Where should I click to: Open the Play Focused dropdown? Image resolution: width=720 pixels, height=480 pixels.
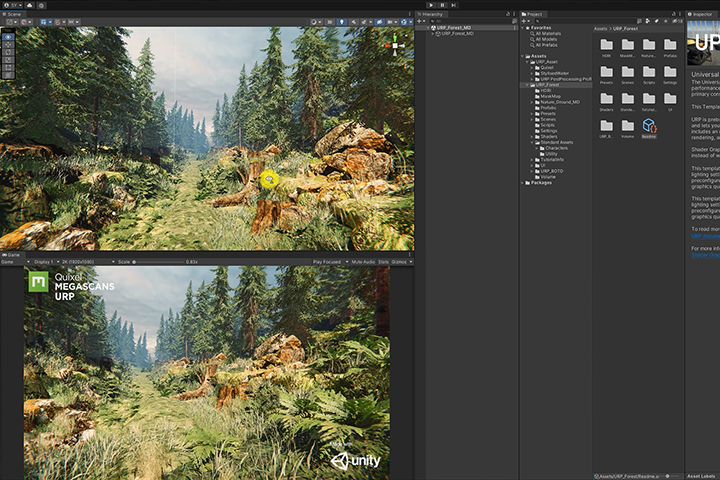(x=330, y=262)
